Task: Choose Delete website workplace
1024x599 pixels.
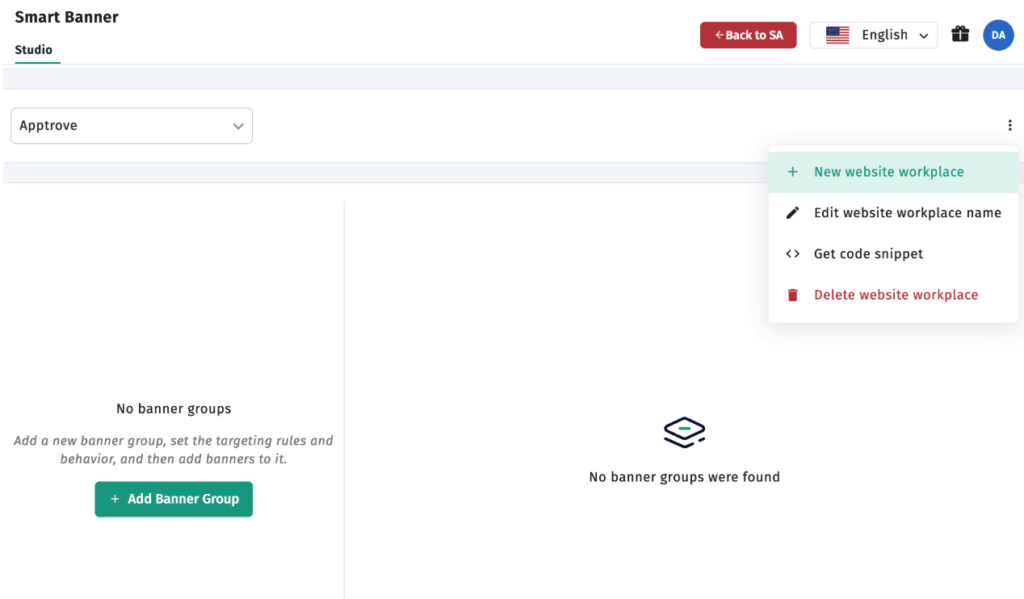Action: click(893, 295)
